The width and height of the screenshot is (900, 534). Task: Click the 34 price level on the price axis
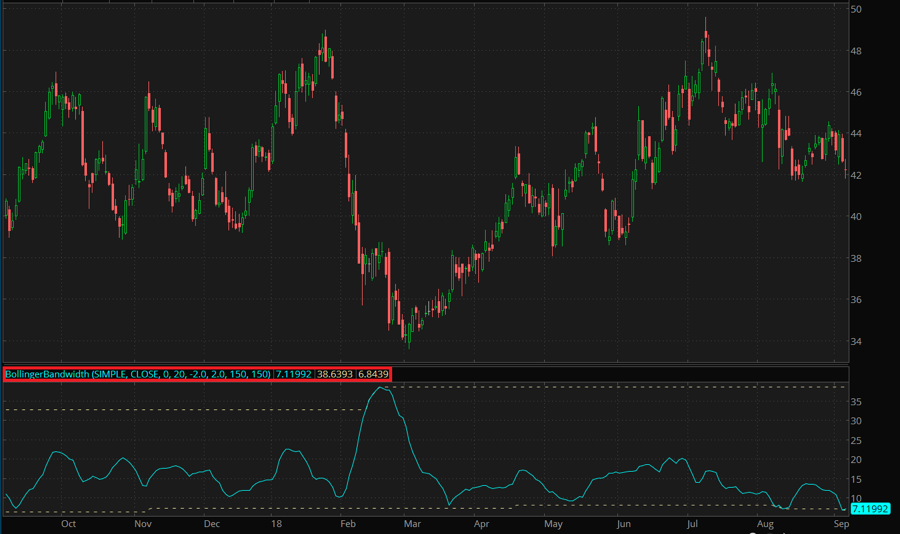(x=856, y=341)
